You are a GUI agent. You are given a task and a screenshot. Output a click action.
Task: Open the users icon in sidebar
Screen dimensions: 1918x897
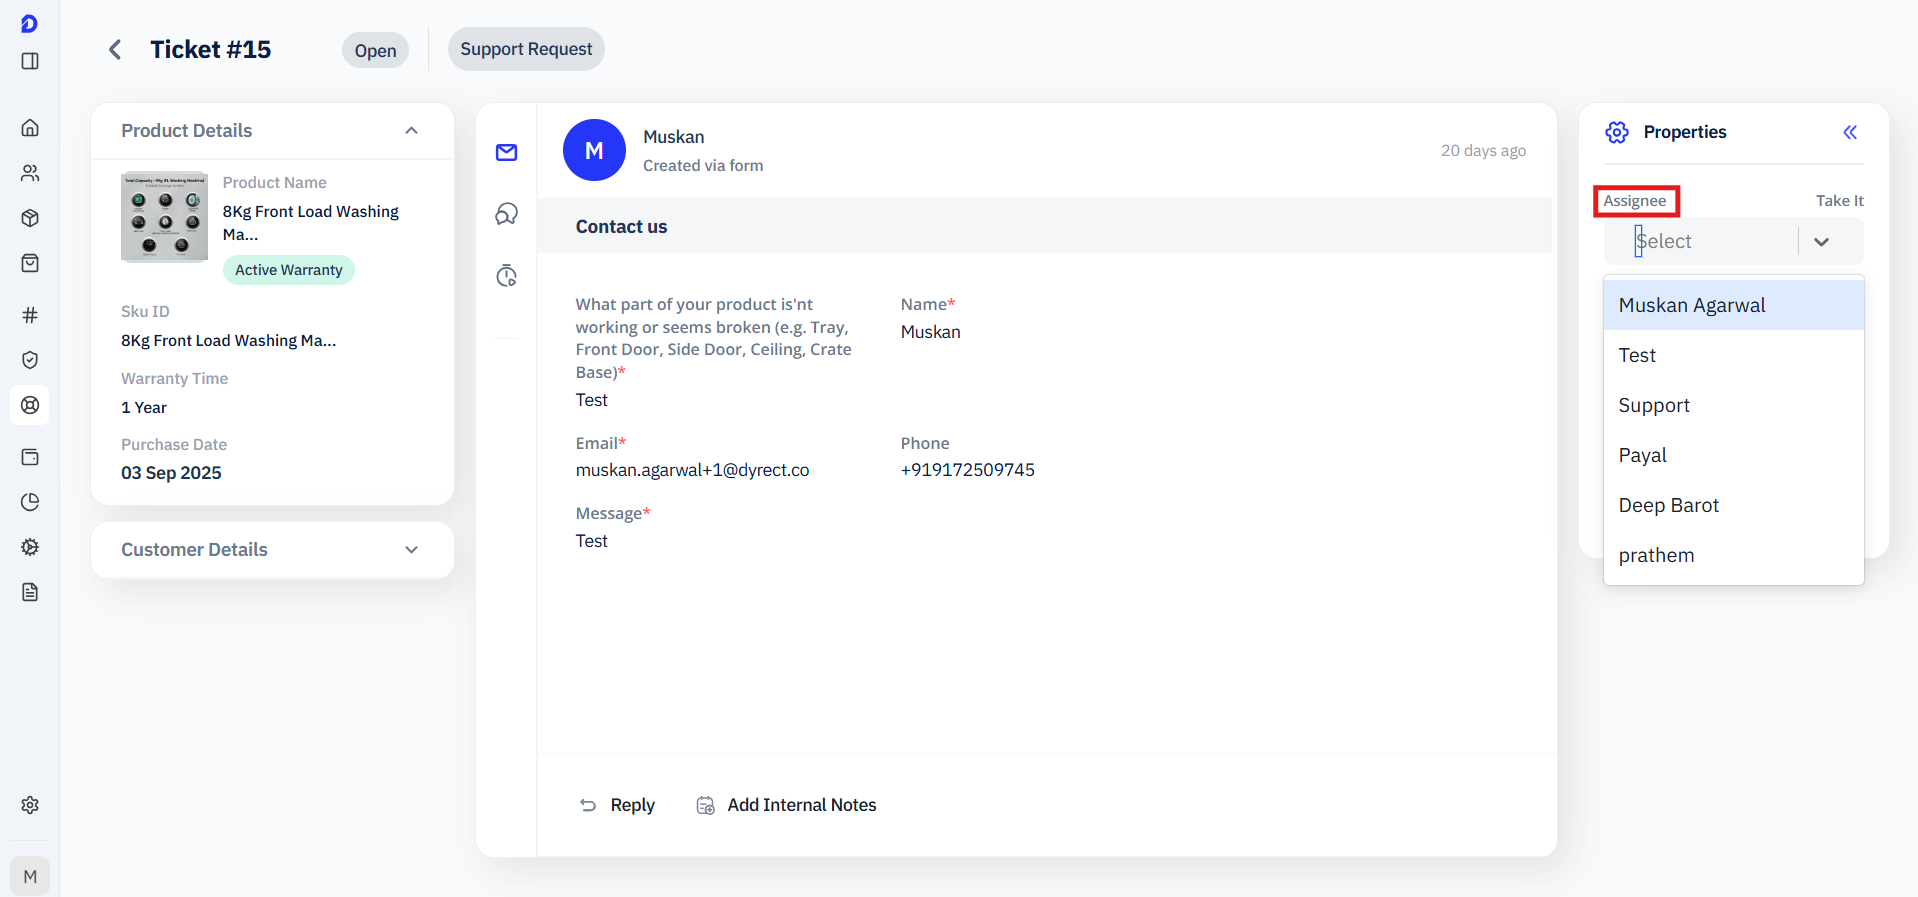tap(30, 173)
